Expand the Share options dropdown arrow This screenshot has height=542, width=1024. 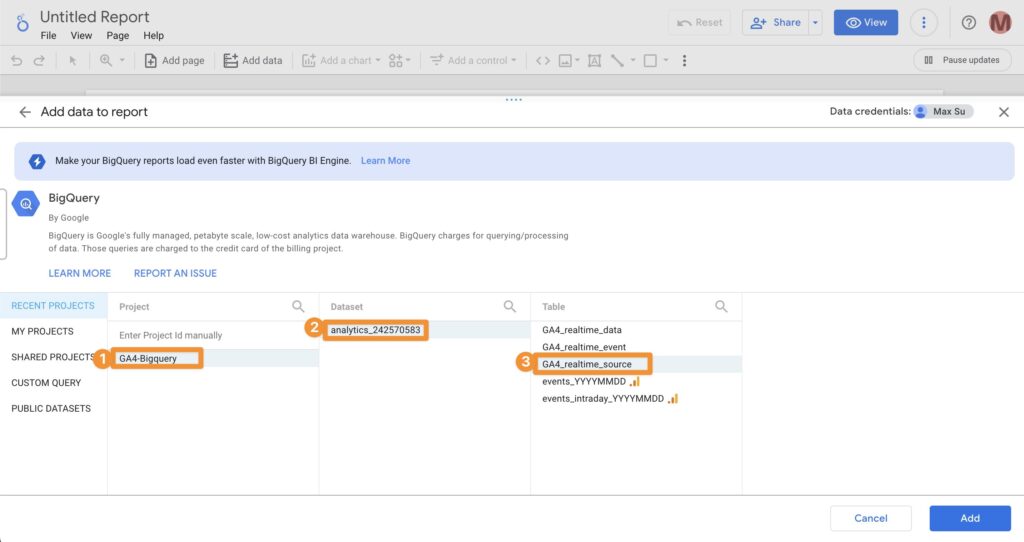pos(815,23)
